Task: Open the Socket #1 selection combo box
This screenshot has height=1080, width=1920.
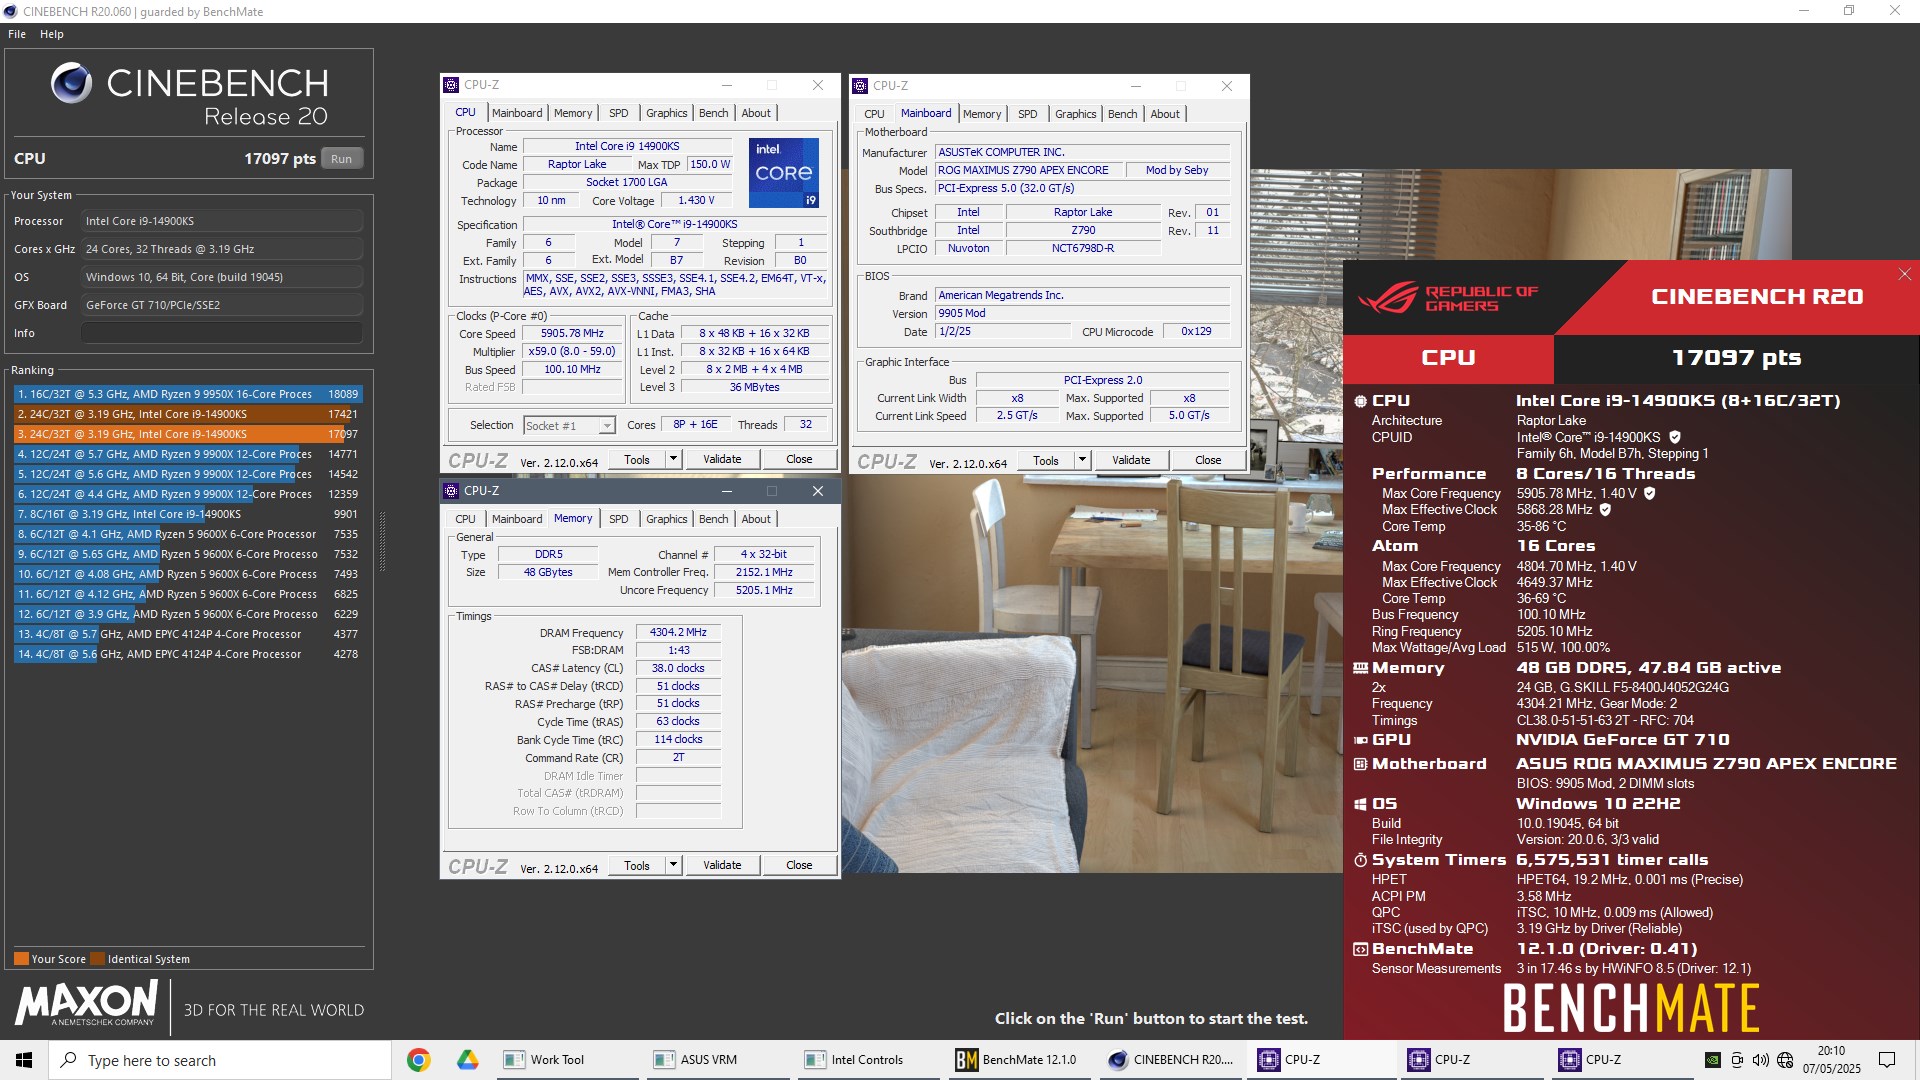Action: point(569,426)
